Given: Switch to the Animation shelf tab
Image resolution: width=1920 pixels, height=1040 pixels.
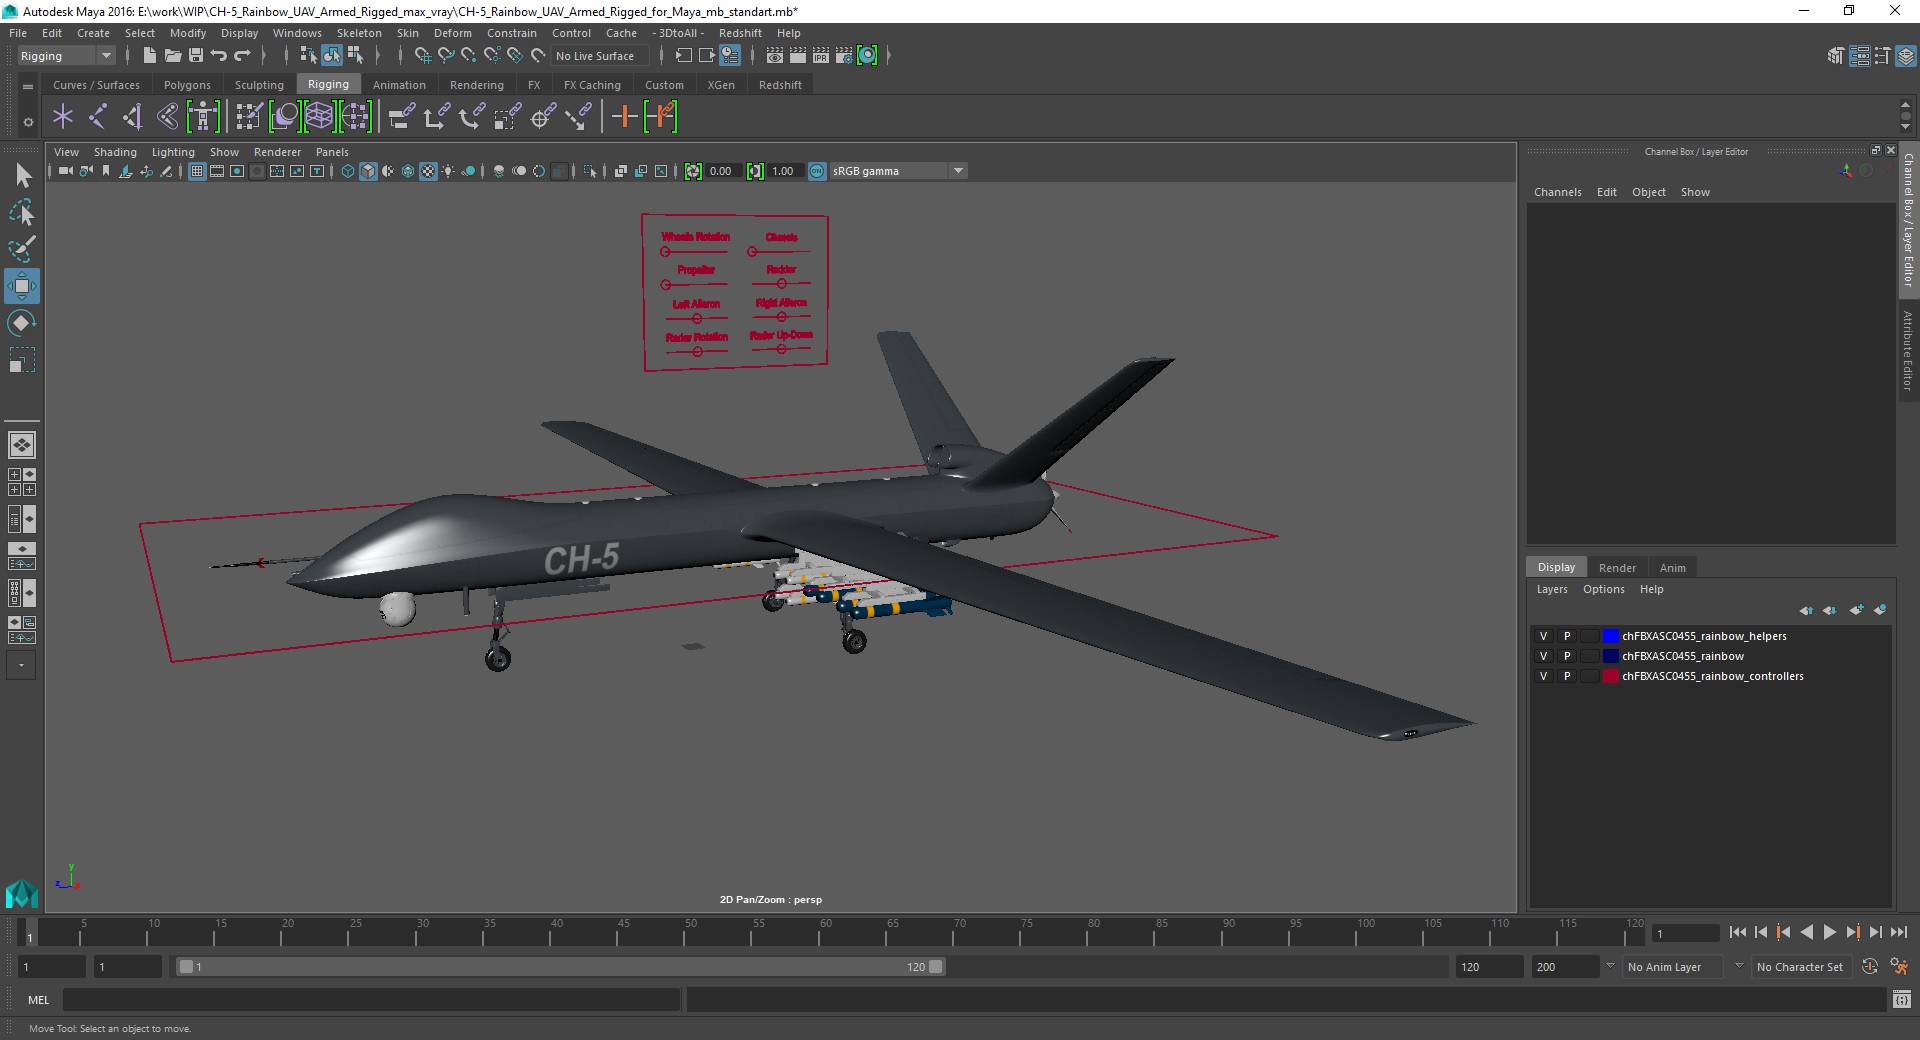Looking at the screenshot, I should pyautogui.click(x=399, y=85).
